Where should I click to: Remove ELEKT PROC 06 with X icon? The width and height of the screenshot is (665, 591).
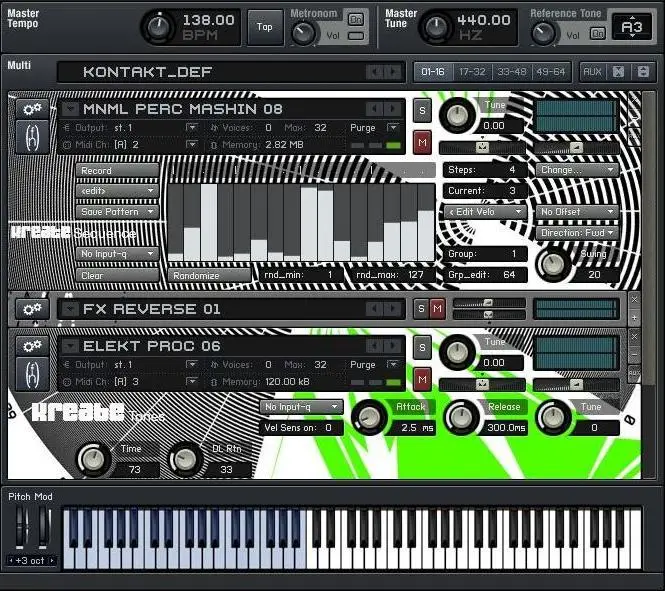(634, 337)
